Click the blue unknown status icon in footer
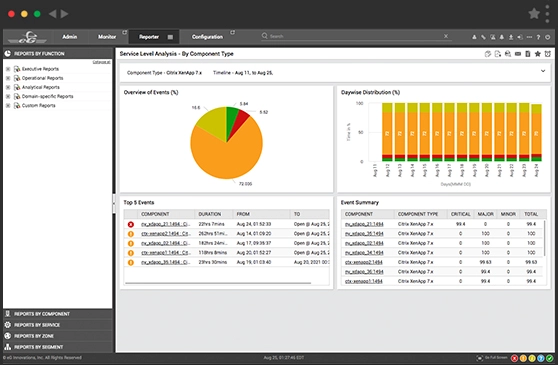Screen dimensions: 558x365 (x=541, y=358)
